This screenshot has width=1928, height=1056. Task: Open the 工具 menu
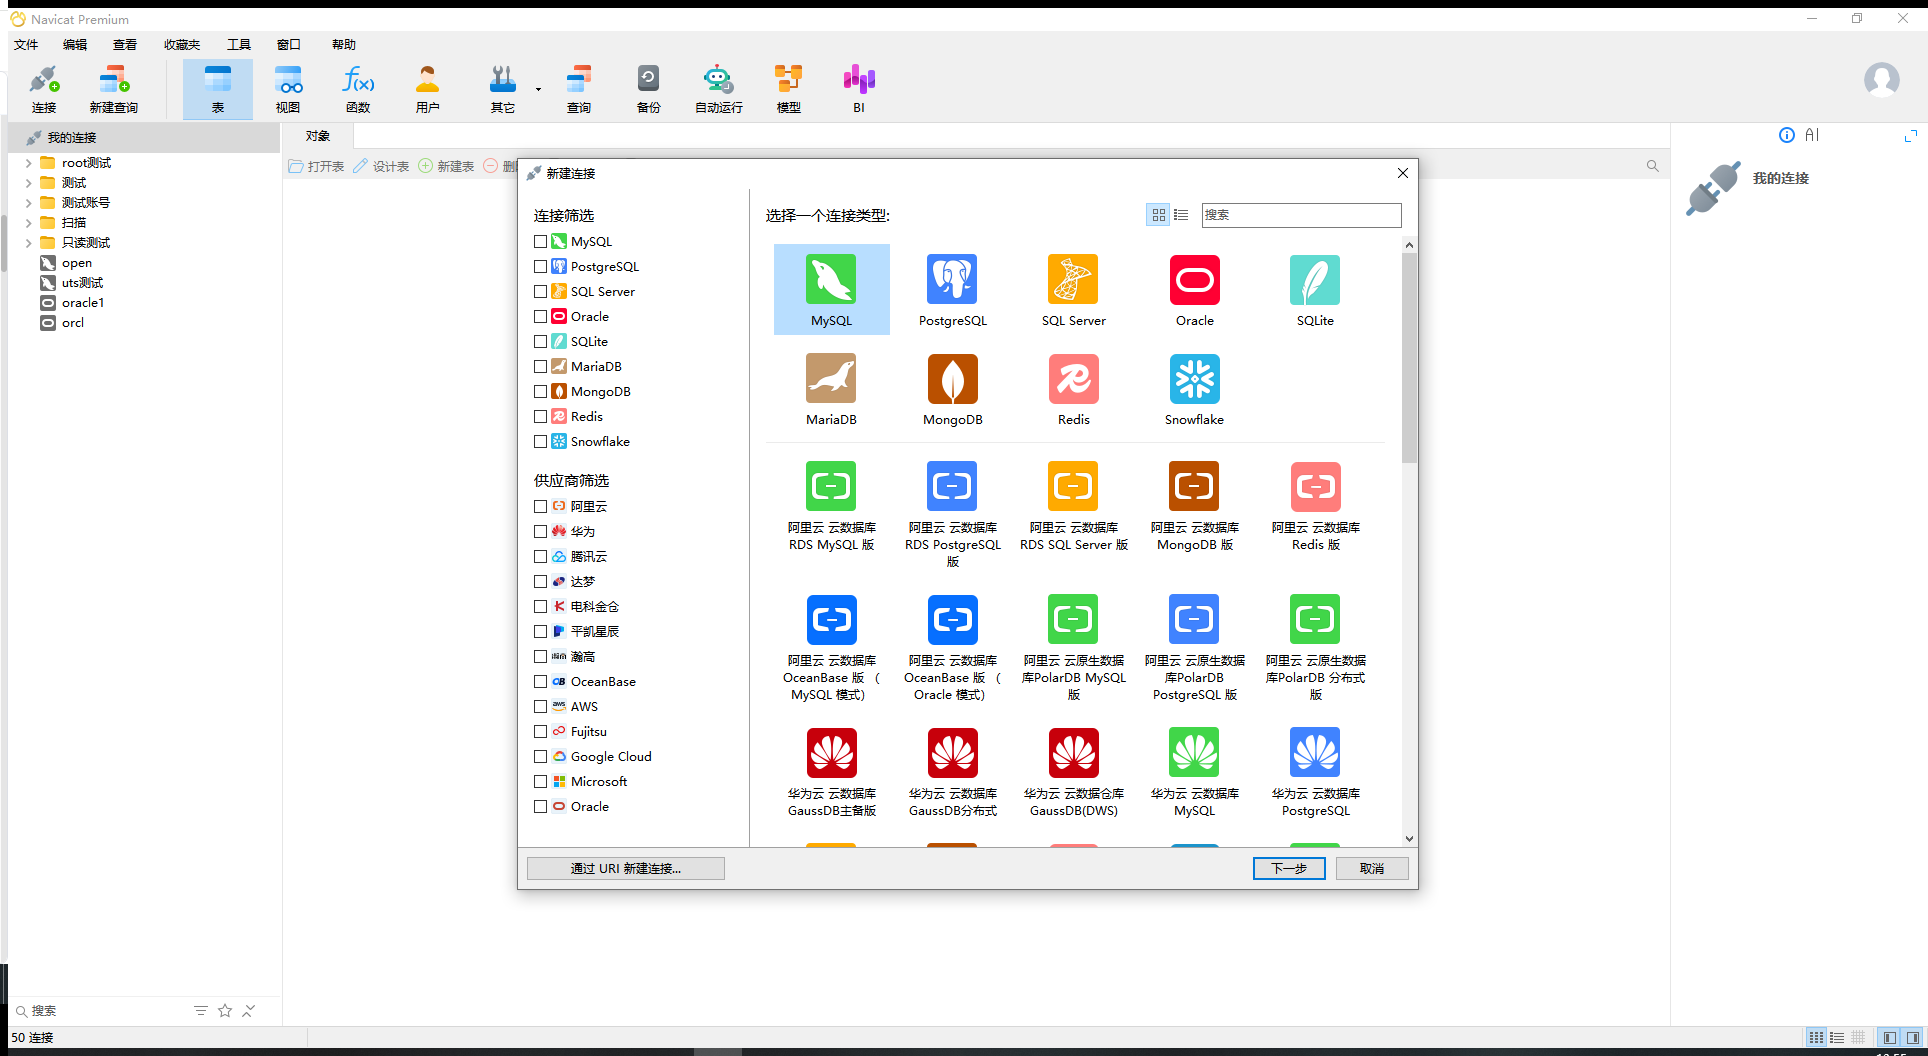tap(239, 44)
